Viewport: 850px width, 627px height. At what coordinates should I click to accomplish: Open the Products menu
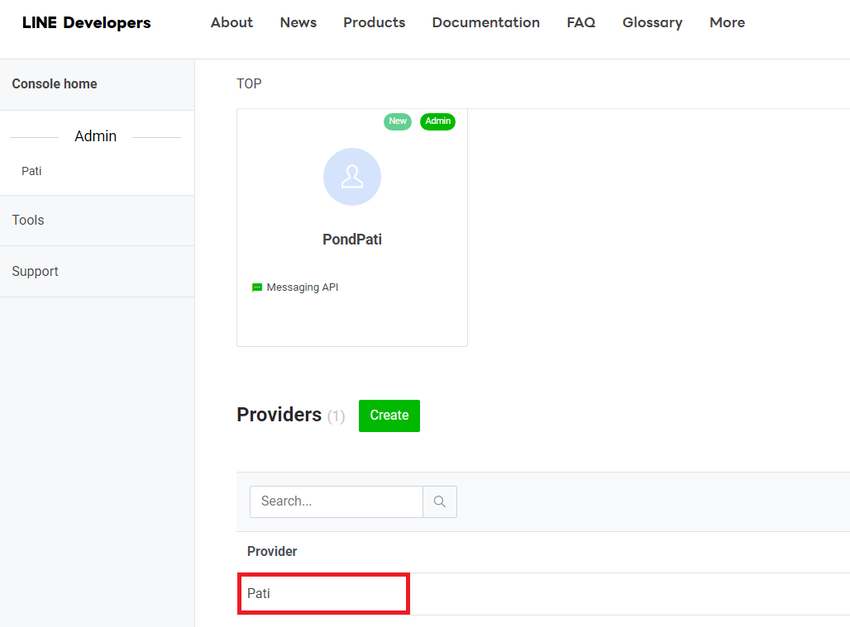[x=374, y=23]
